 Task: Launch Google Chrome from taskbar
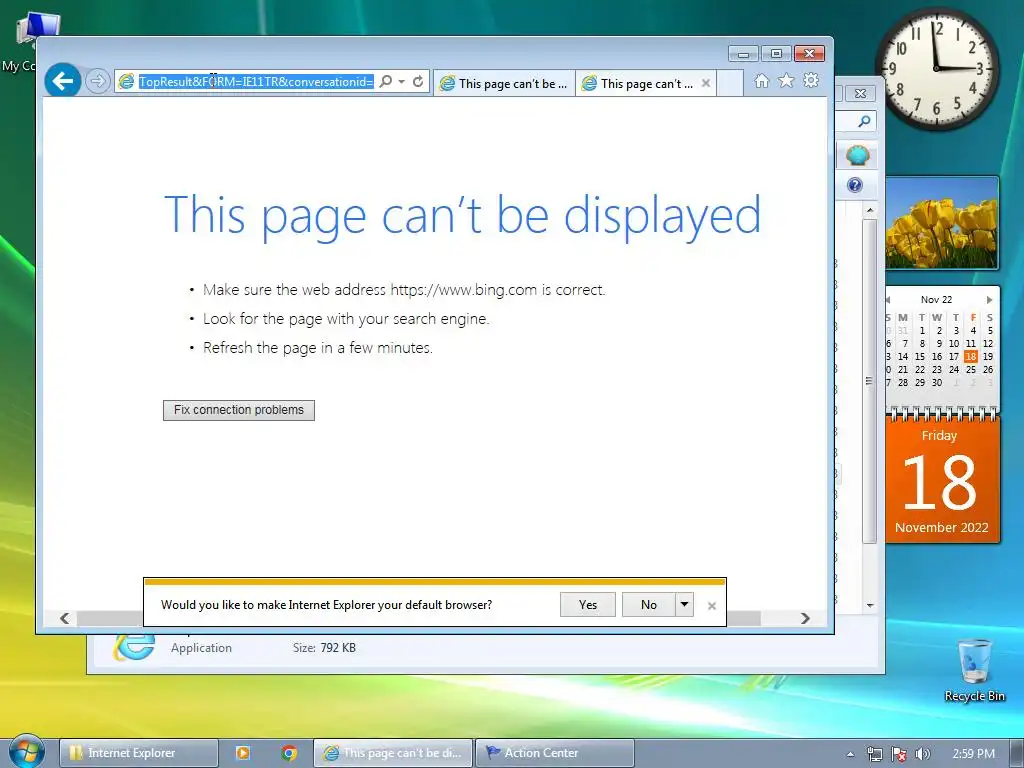tap(289, 753)
